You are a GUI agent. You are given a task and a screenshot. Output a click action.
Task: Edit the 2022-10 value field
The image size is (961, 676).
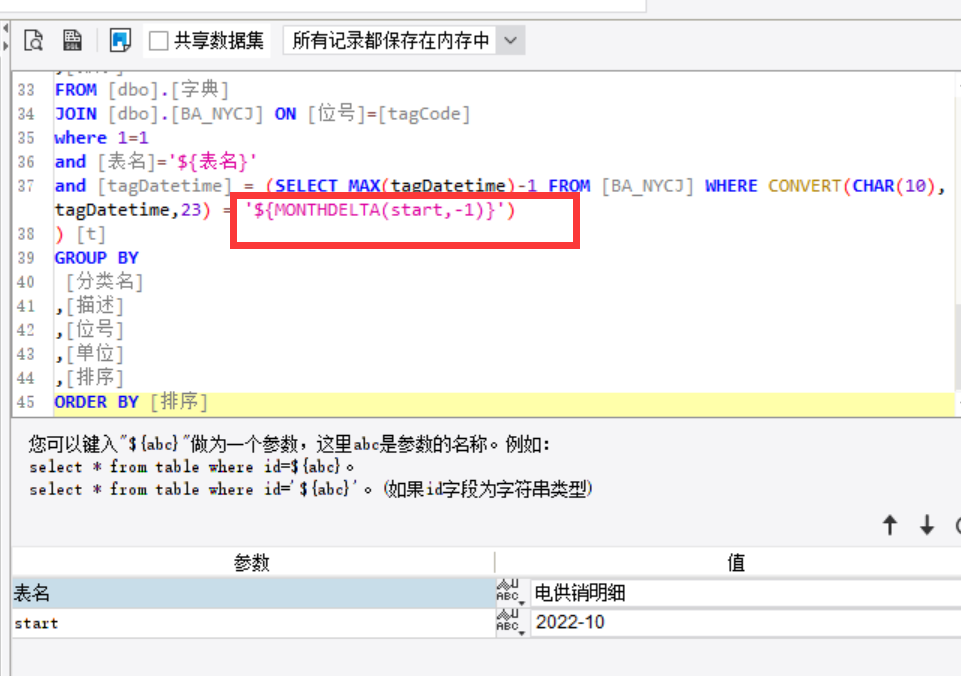pos(745,623)
